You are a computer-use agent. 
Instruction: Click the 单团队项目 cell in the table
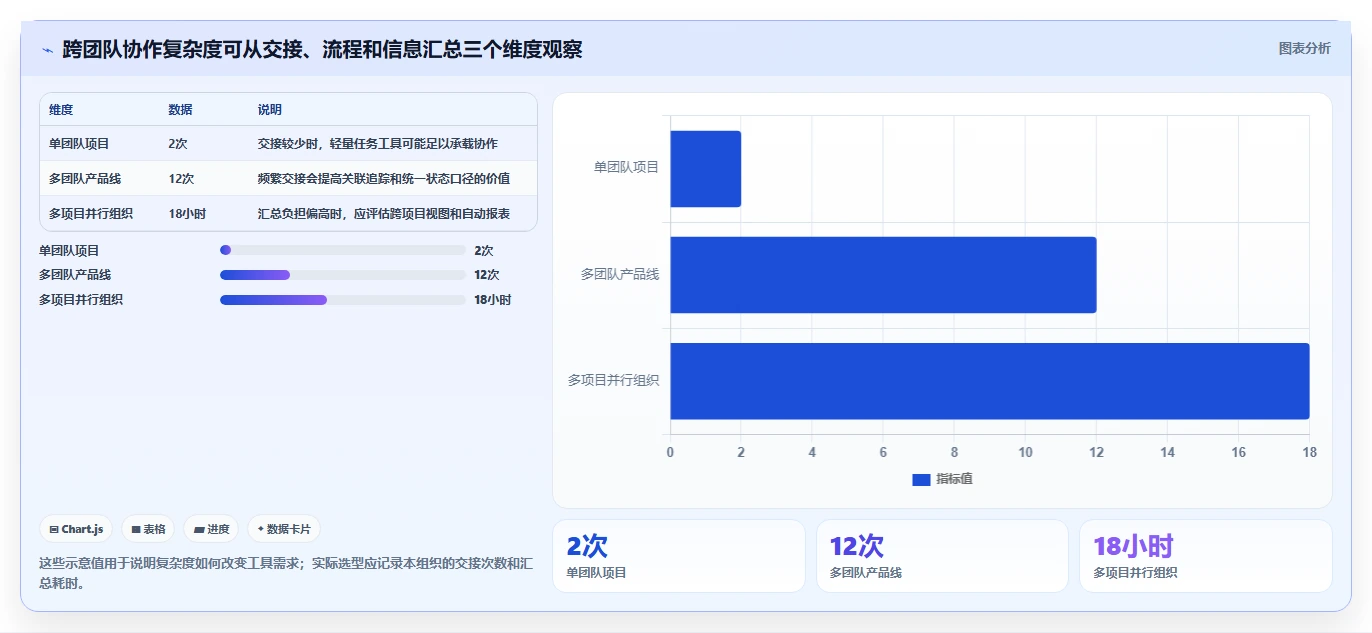[x=79, y=144]
